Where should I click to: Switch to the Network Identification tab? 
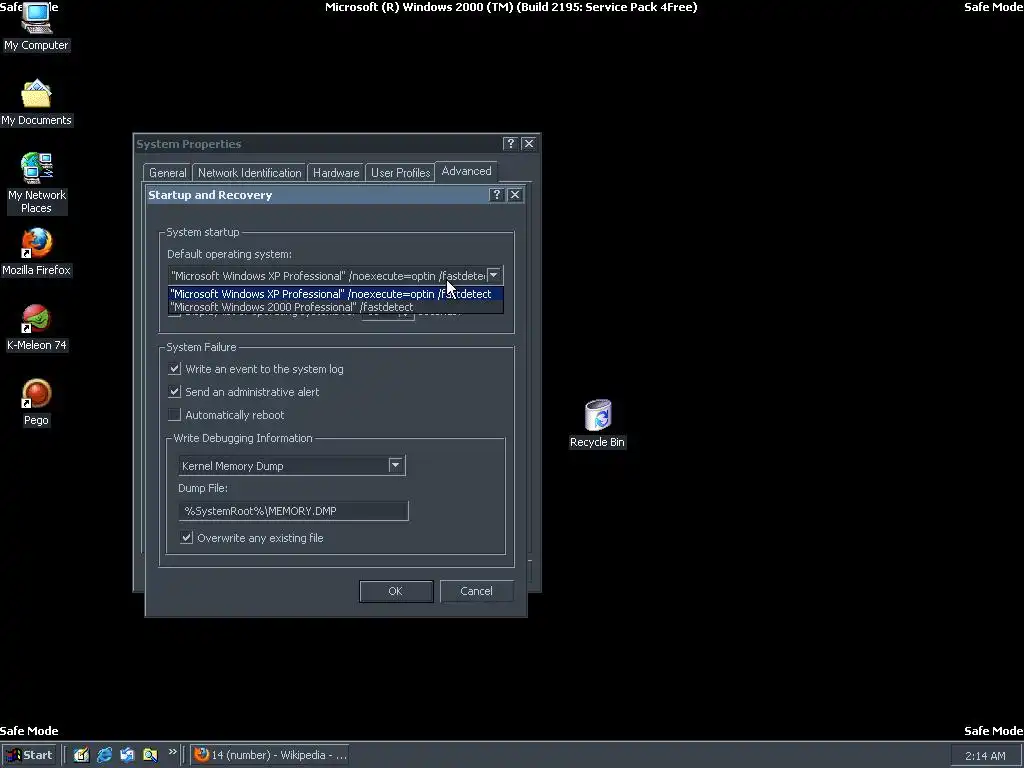point(249,172)
